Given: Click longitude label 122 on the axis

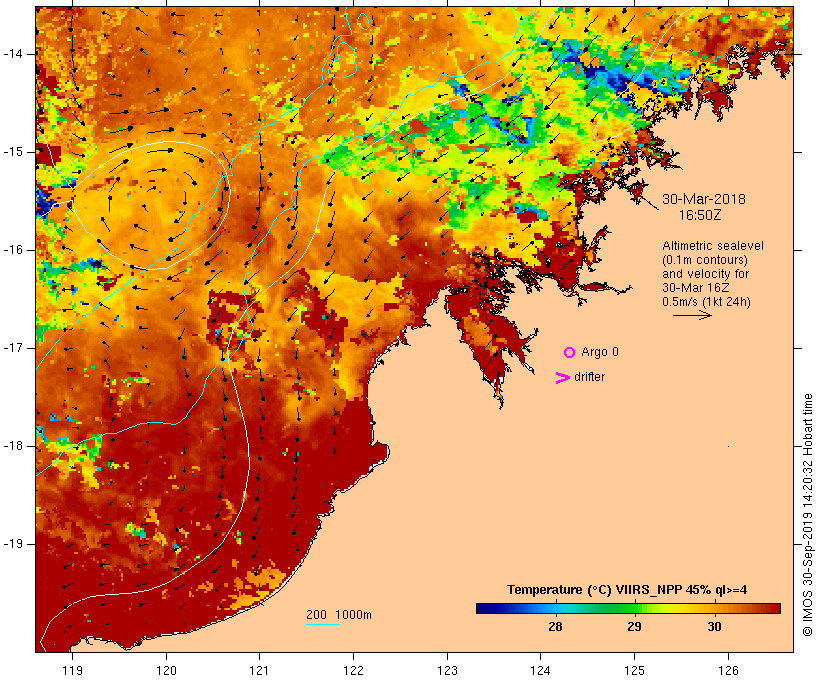Looking at the screenshot, I should (x=354, y=670).
